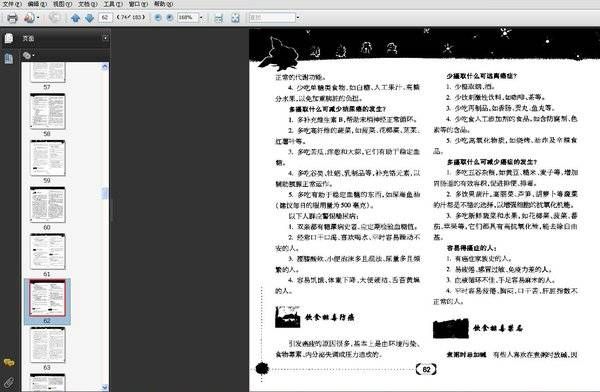Click the Find search text field
Viewport: 600px width, 392px height.
[272, 18]
